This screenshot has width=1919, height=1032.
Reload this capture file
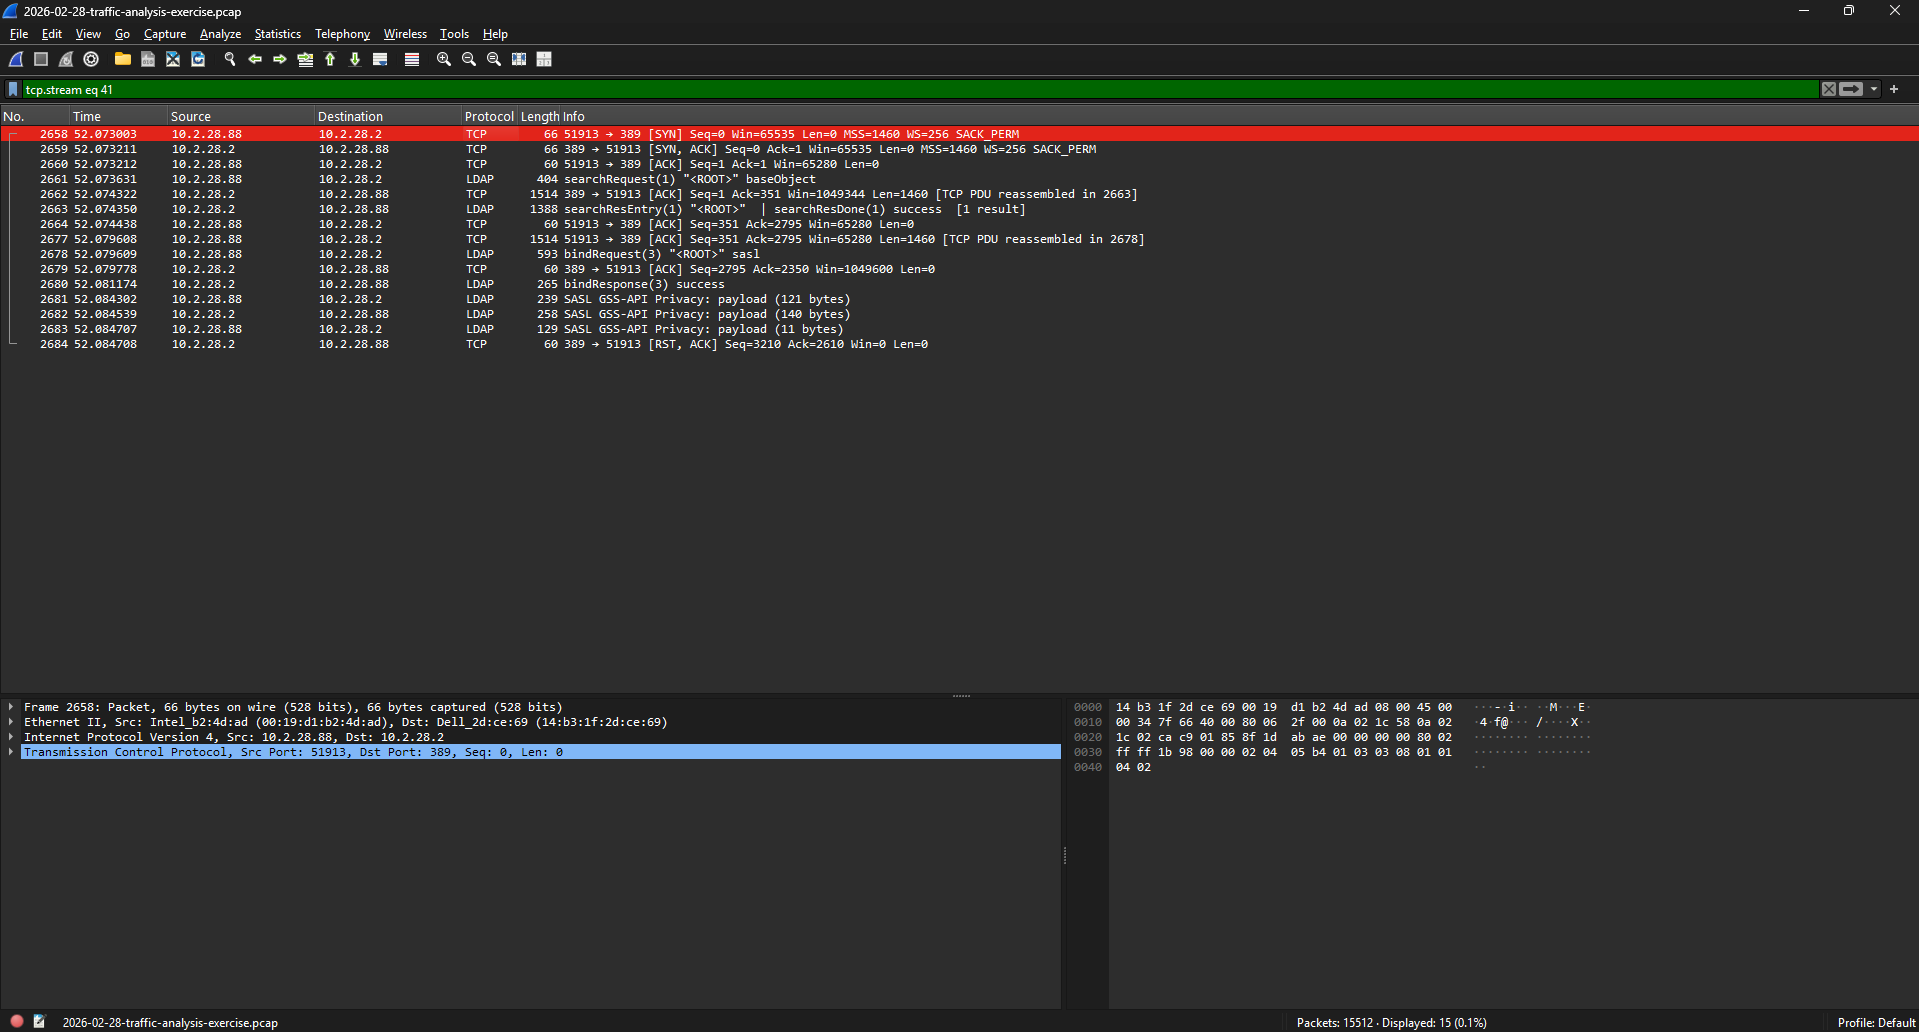pos(197,59)
